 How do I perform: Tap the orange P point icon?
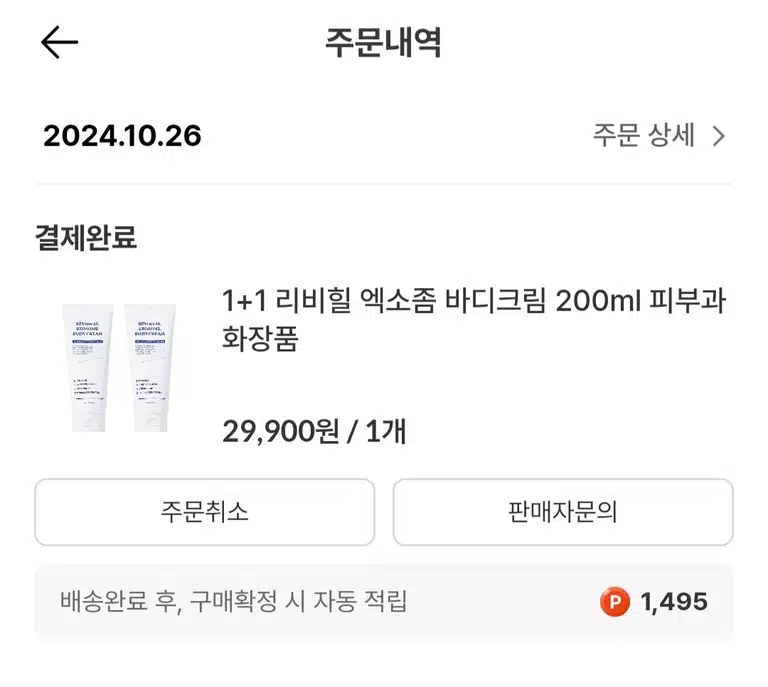[x=614, y=601]
